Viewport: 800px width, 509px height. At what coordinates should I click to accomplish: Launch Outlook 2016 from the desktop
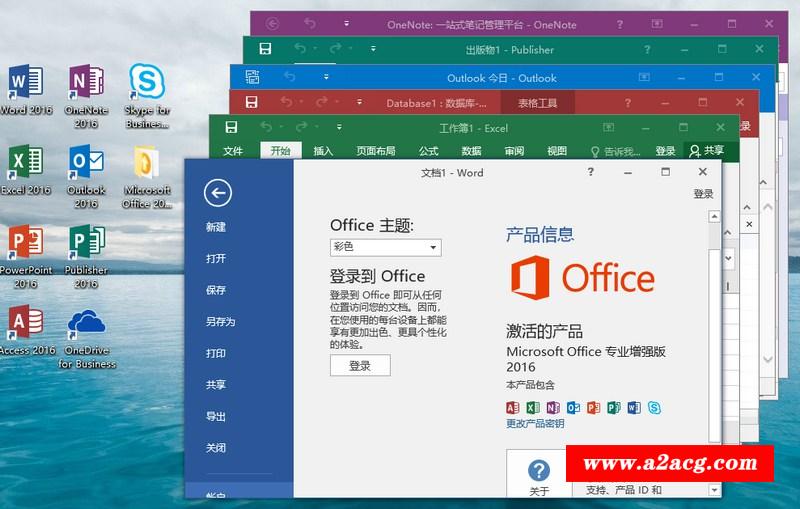tap(86, 168)
